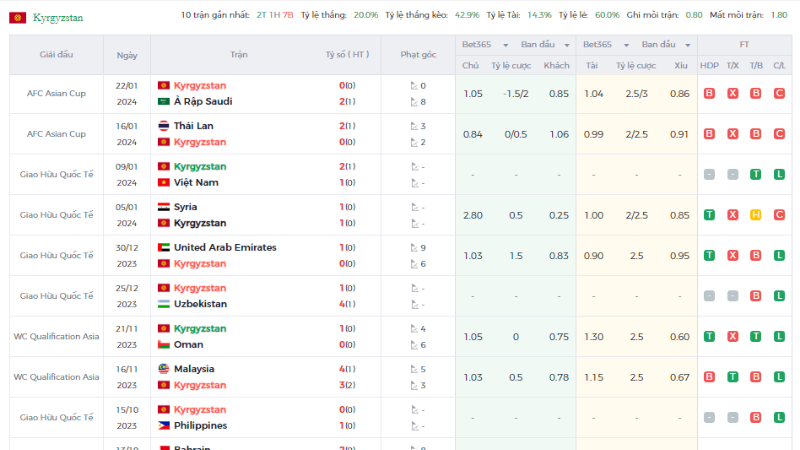Click the Việt Nam team link
The width and height of the screenshot is (800, 450).
point(196,183)
